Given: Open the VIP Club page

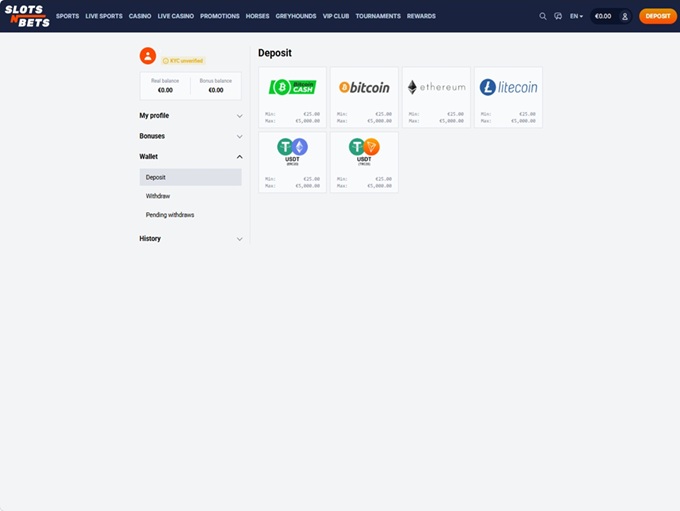Looking at the screenshot, I should pos(336,16).
